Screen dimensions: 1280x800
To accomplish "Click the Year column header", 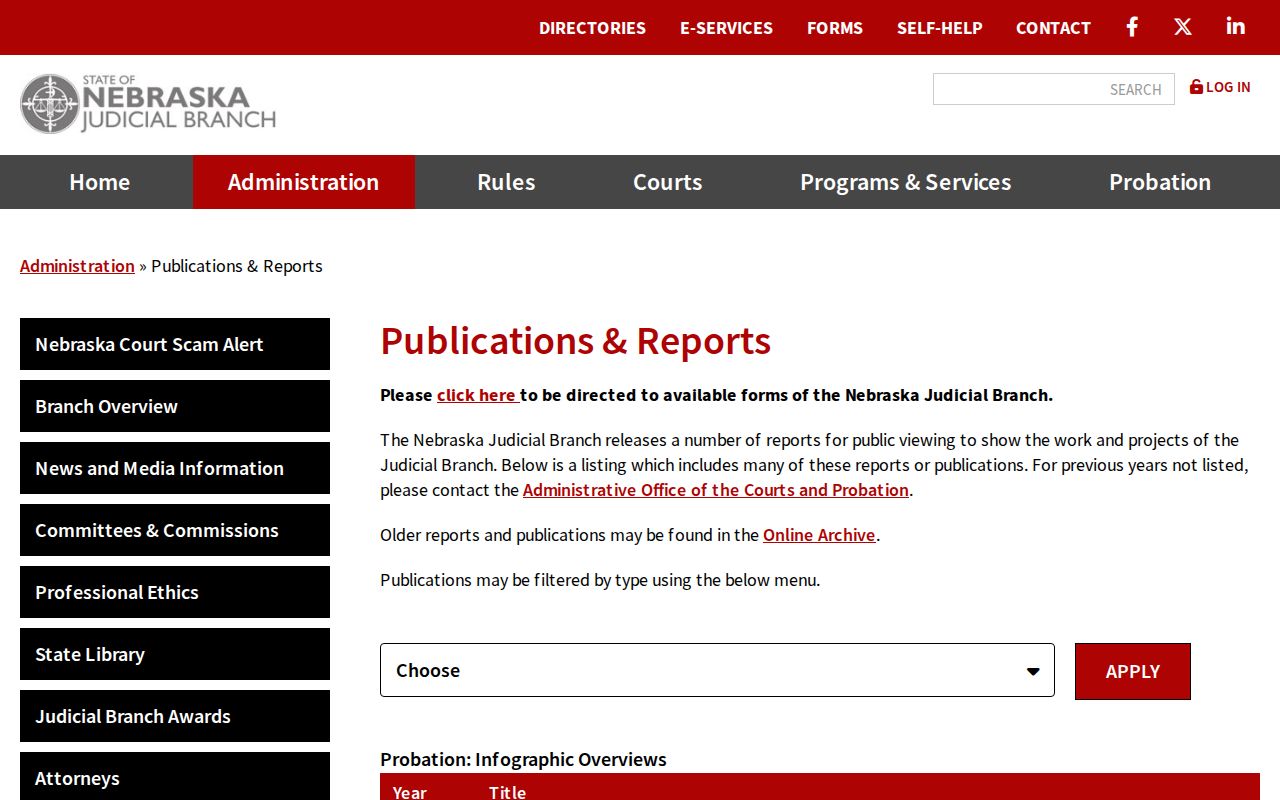I will tap(410, 791).
